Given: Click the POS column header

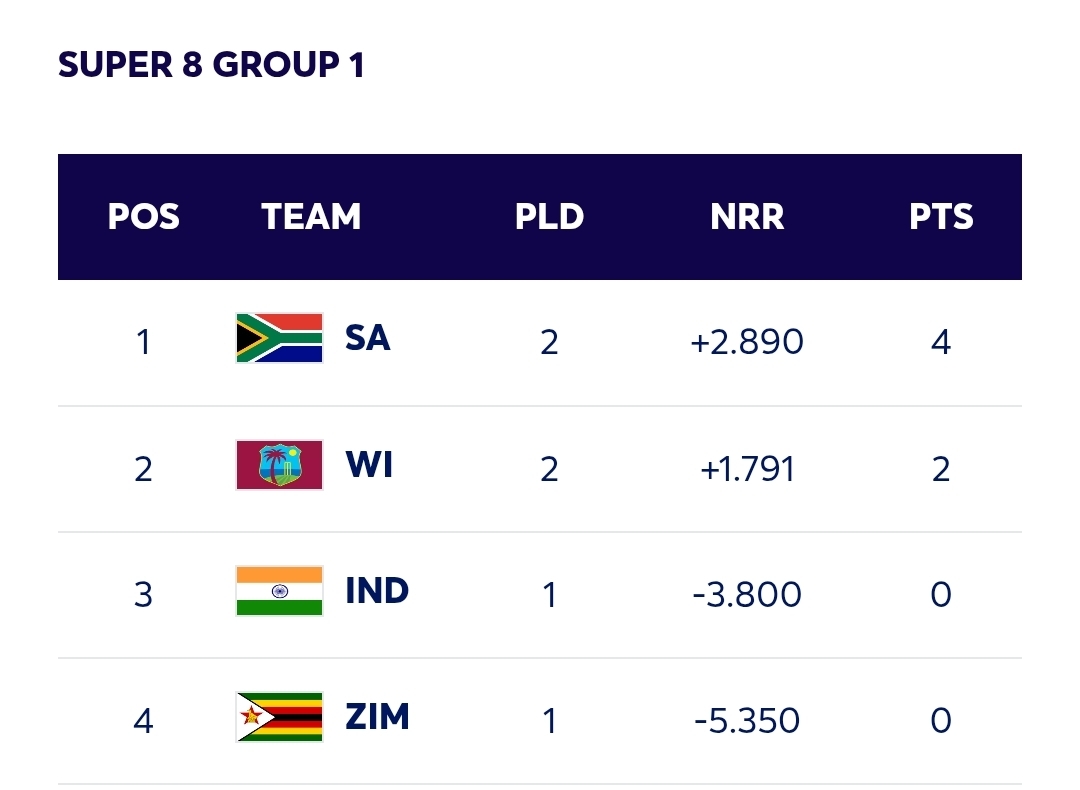Looking at the screenshot, I should 144,216.
